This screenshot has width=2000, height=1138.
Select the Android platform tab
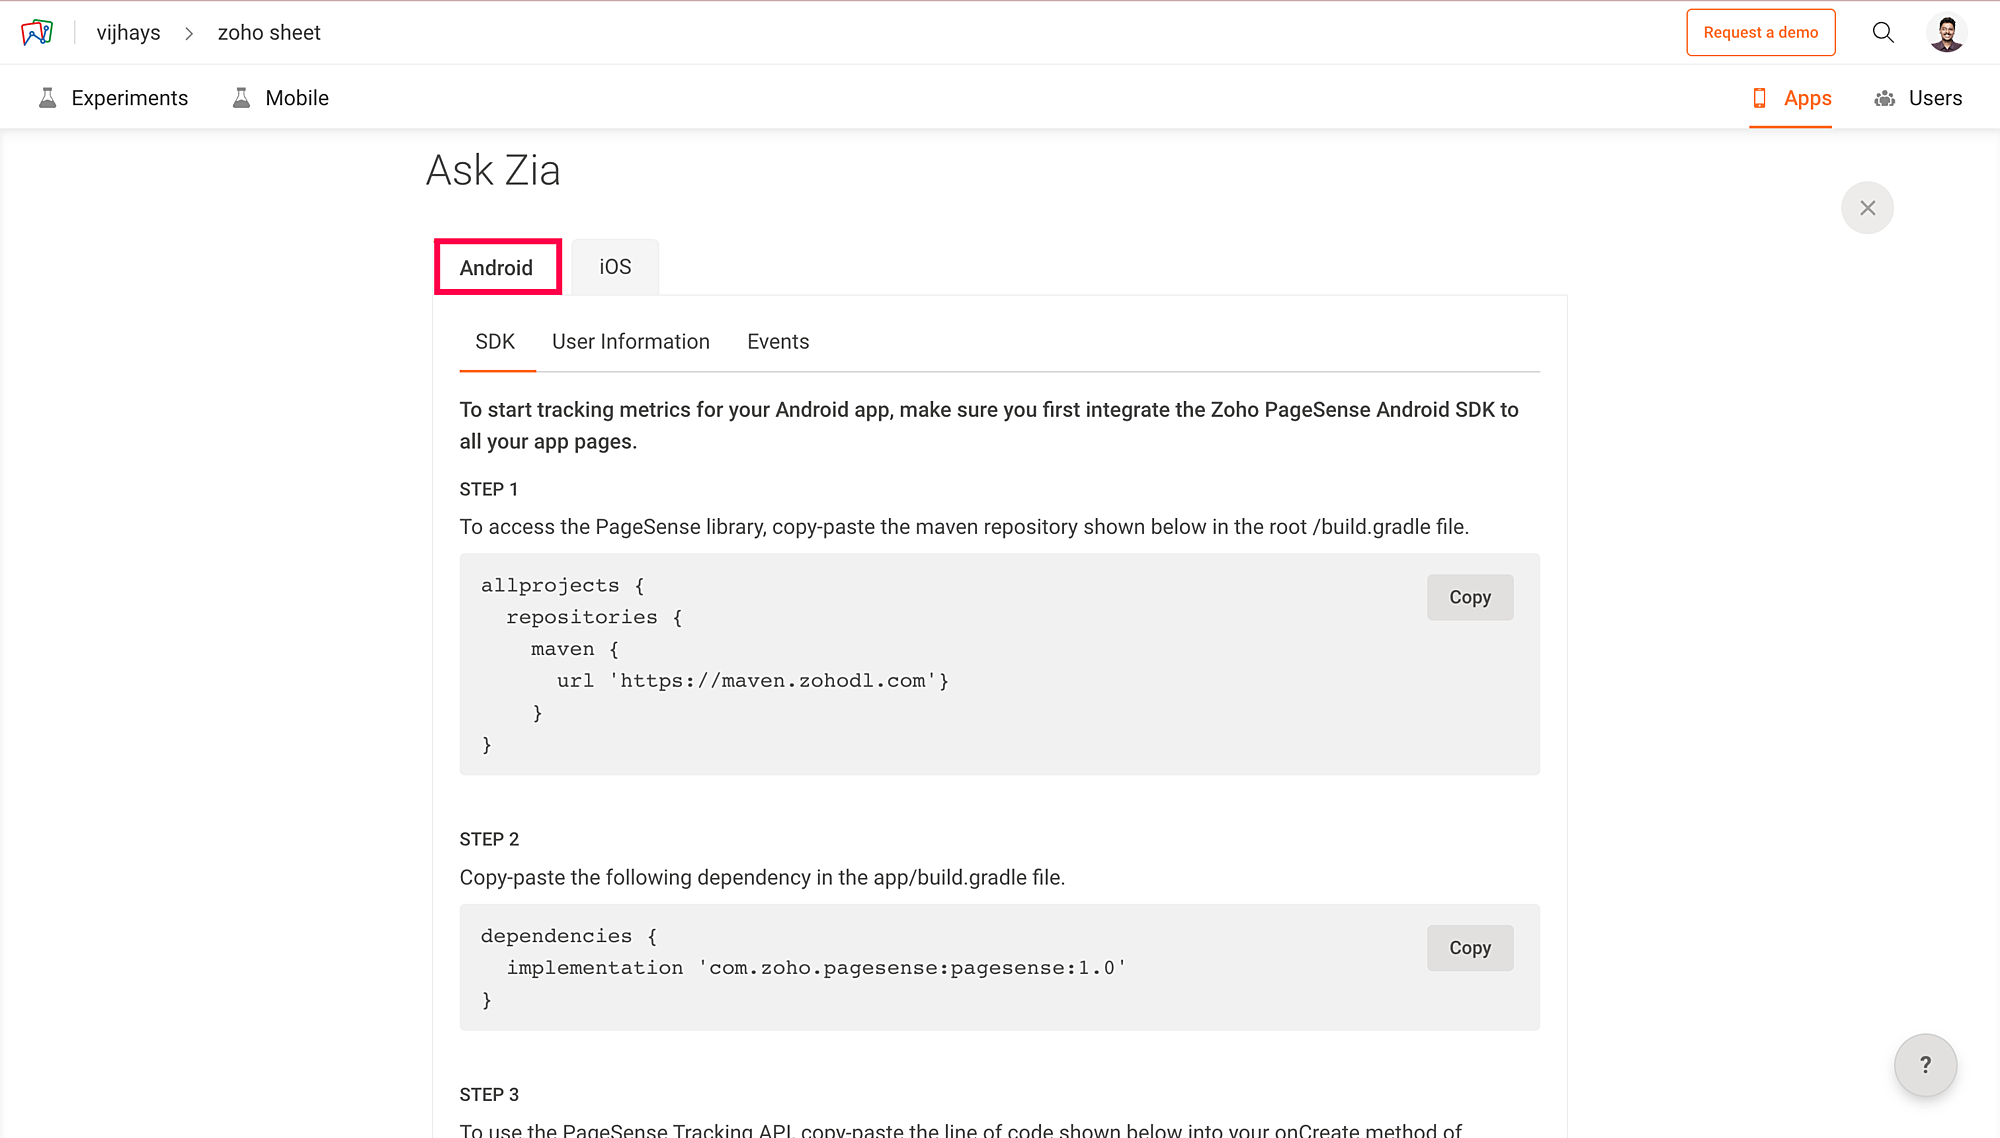pos(497,267)
